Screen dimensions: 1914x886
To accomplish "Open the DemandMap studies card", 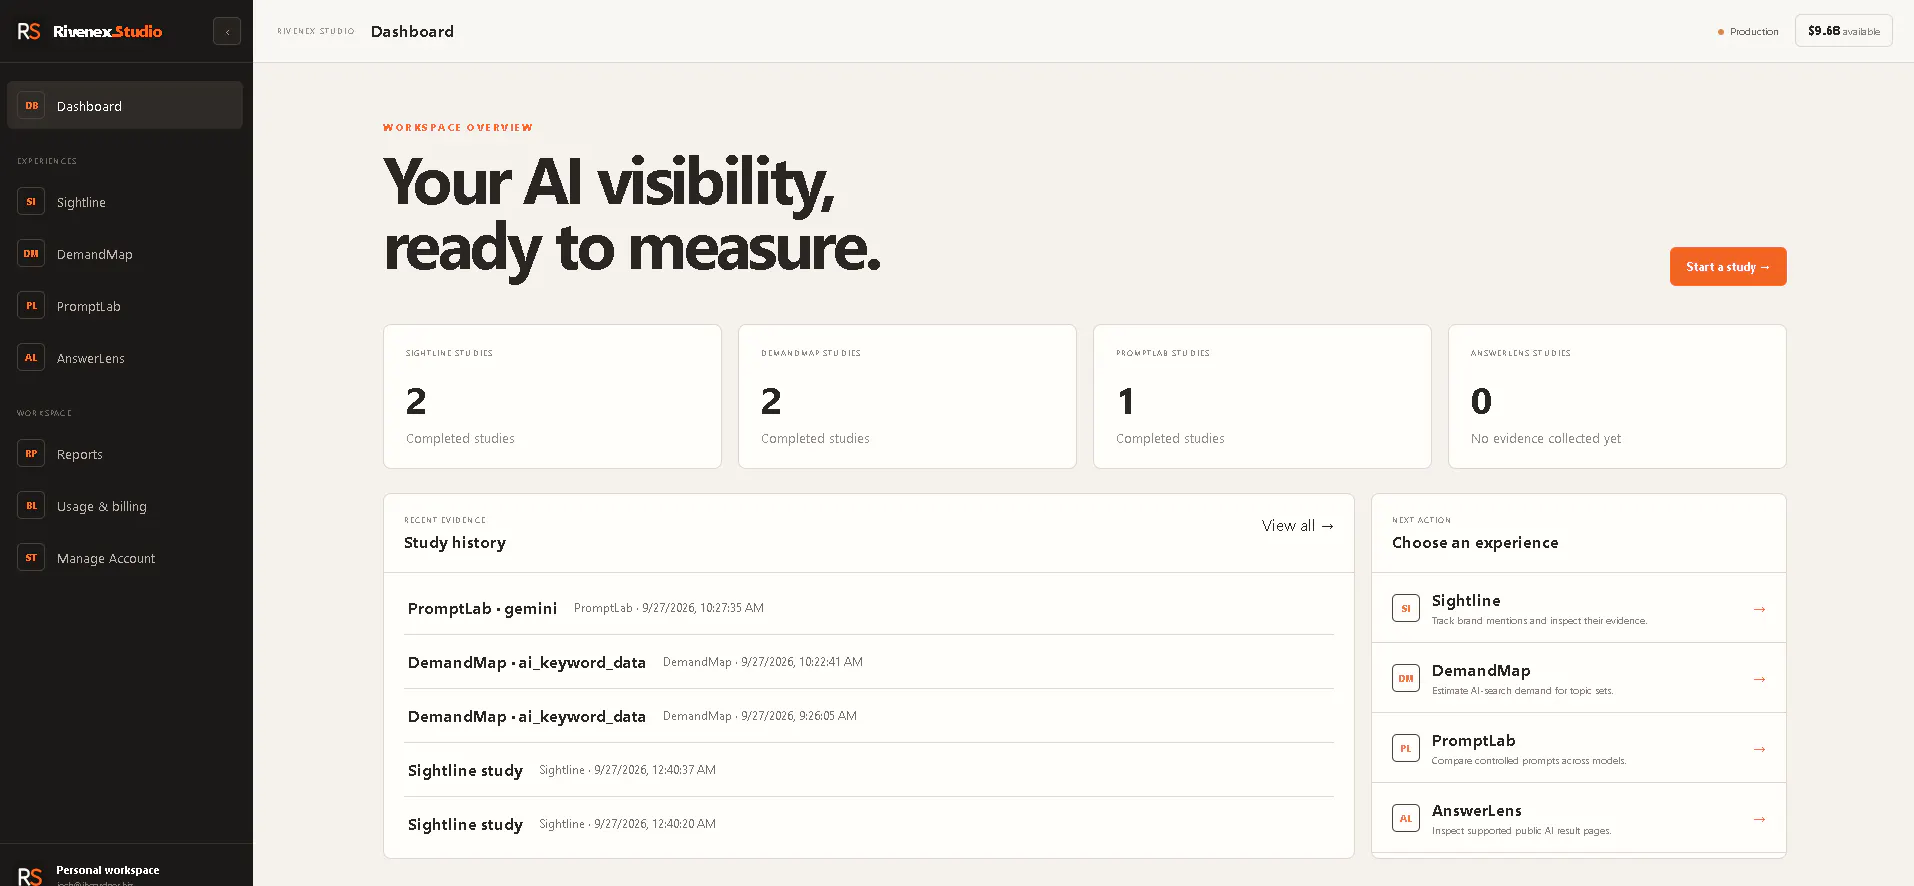I will pyautogui.click(x=907, y=396).
